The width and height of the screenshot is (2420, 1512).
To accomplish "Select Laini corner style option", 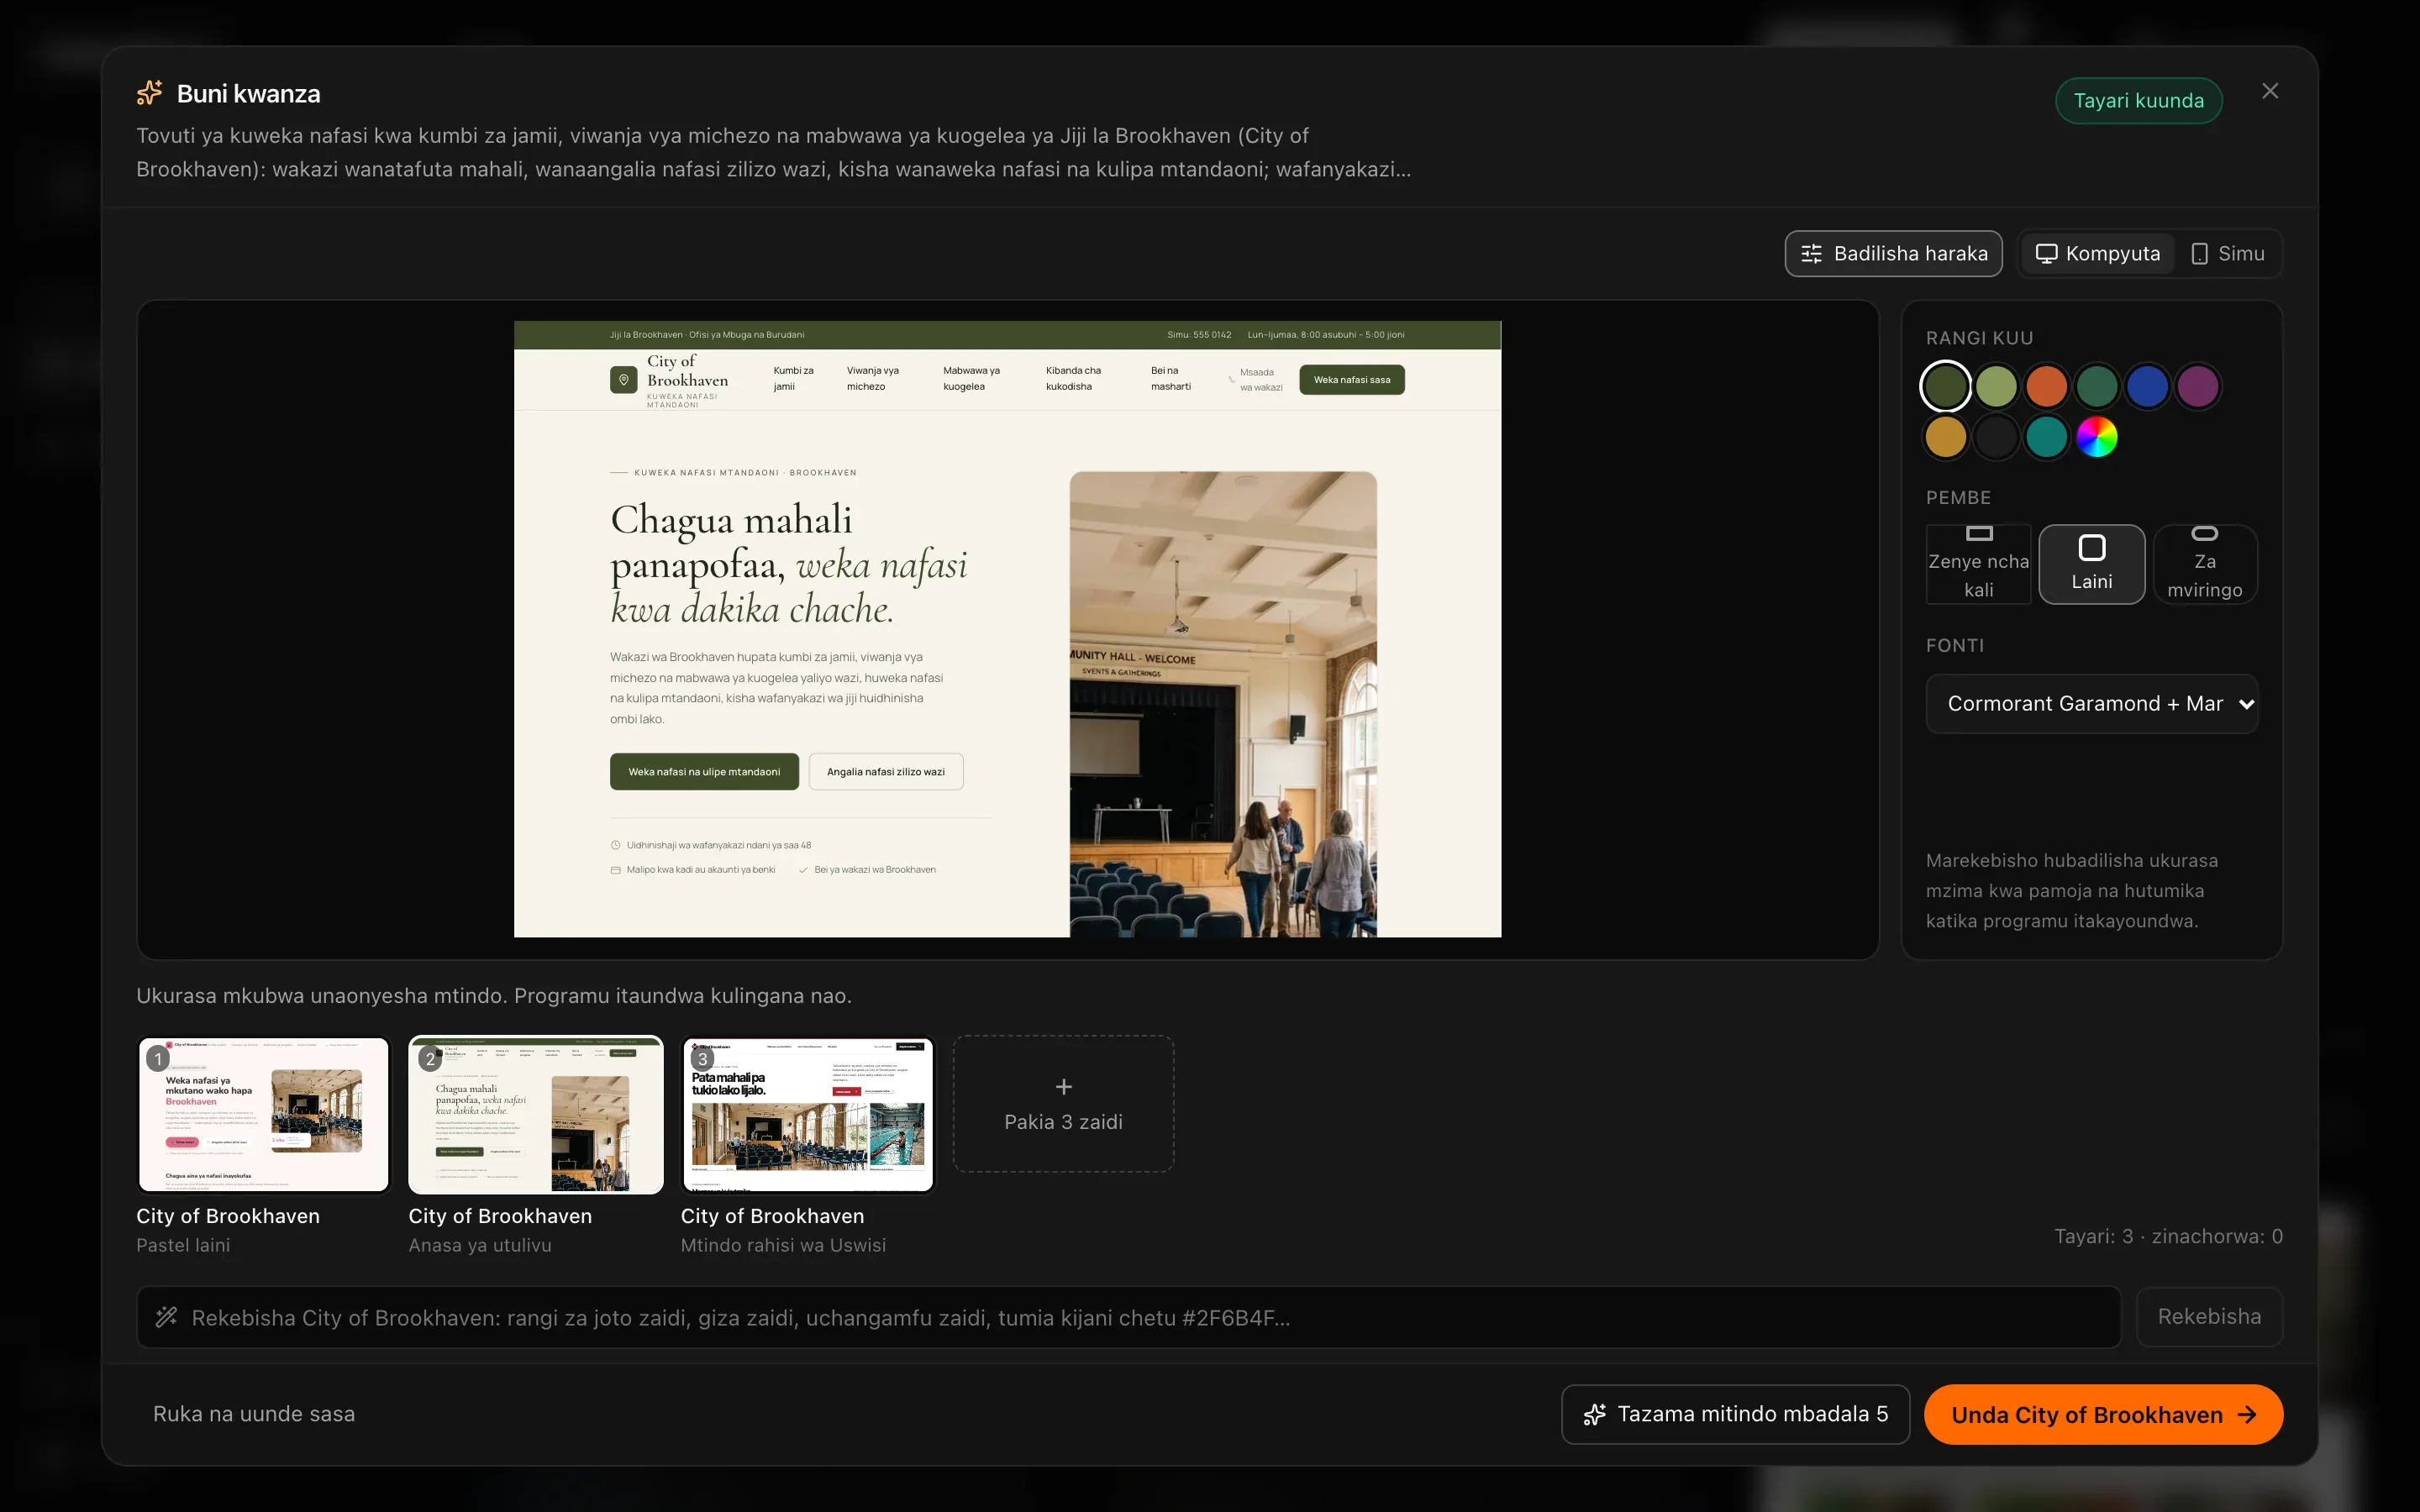I will 2092,564.
